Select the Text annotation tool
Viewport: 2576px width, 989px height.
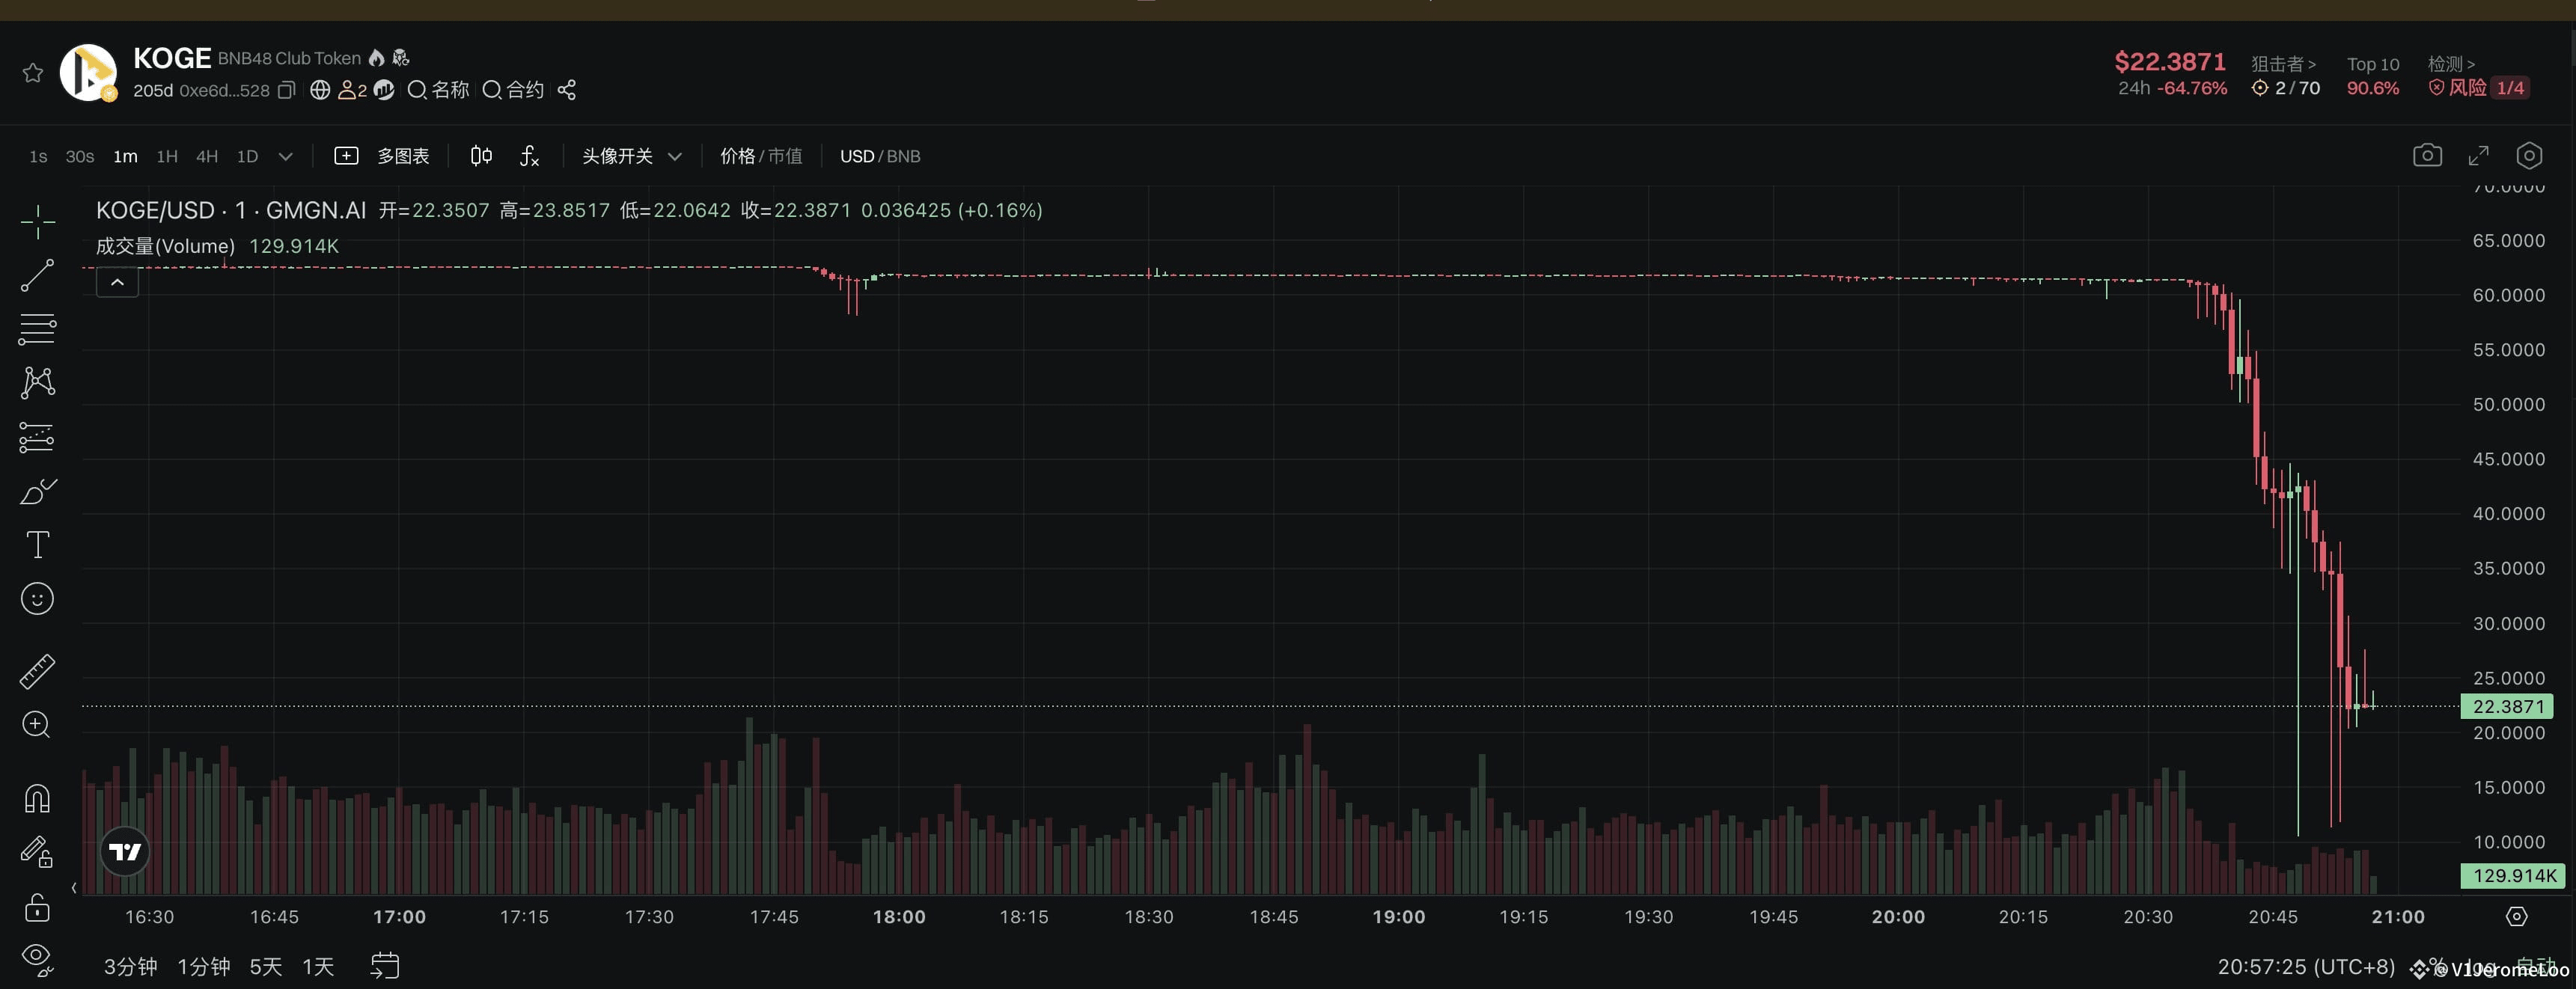point(38,545)
